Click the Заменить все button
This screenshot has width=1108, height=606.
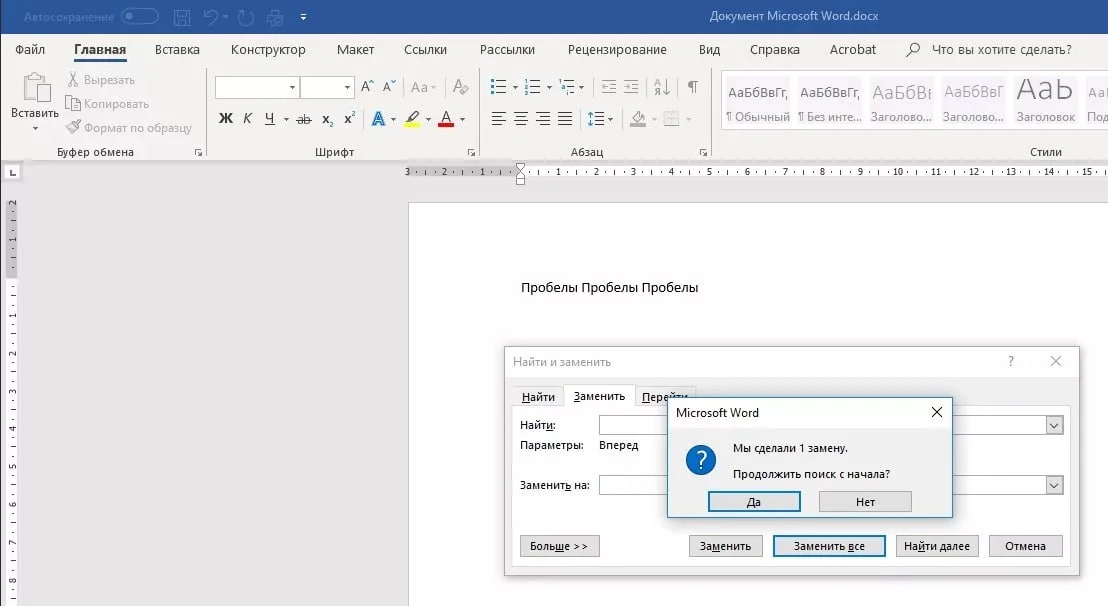click(x=829, y=546)
